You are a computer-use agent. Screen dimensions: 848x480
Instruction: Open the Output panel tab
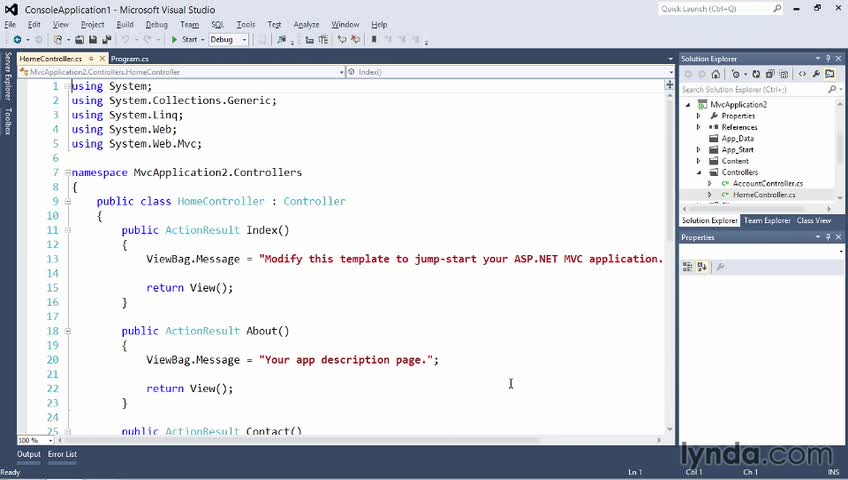tap(29, 454)
